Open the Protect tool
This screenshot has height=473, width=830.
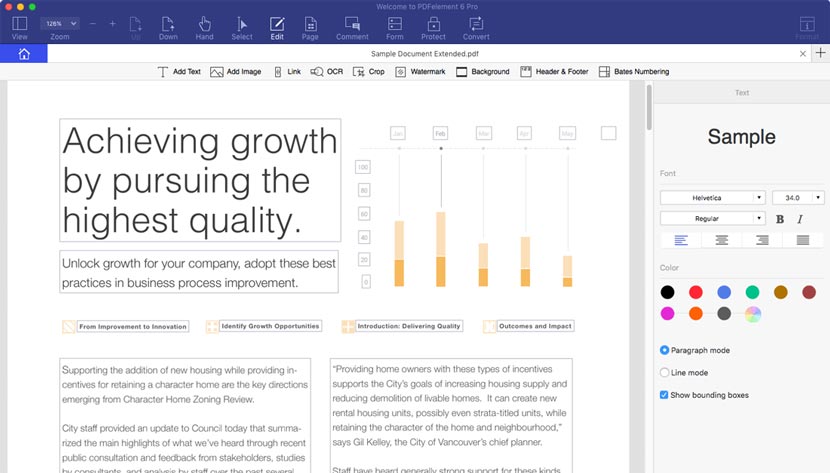click(433, 27)
